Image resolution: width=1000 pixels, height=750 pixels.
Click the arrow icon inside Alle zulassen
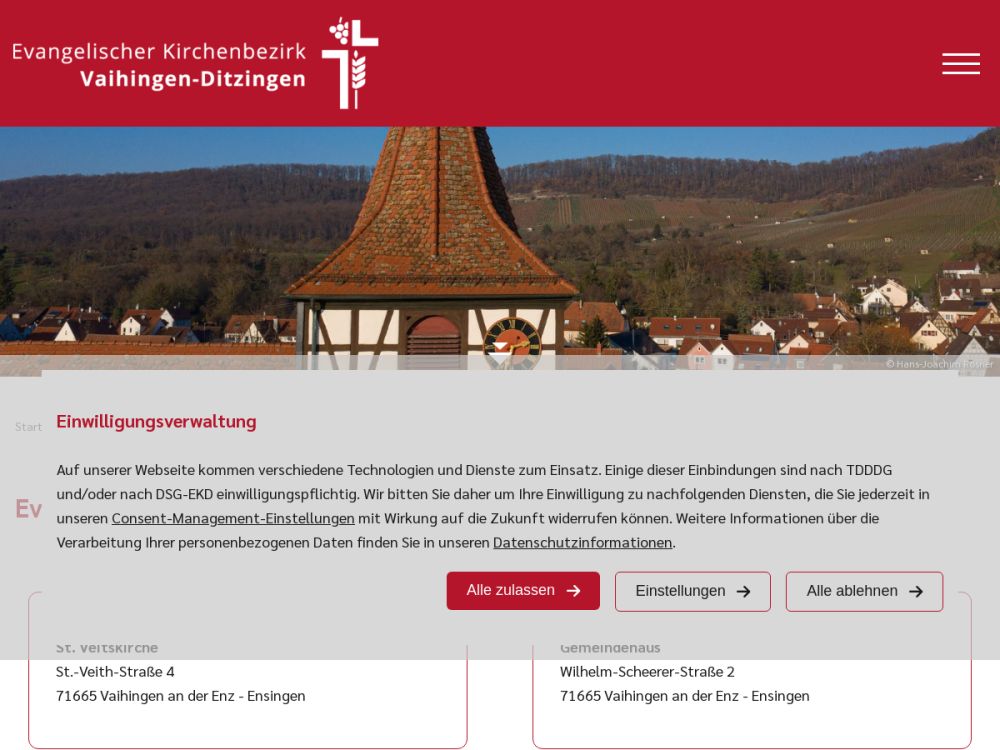click(573, 591)
